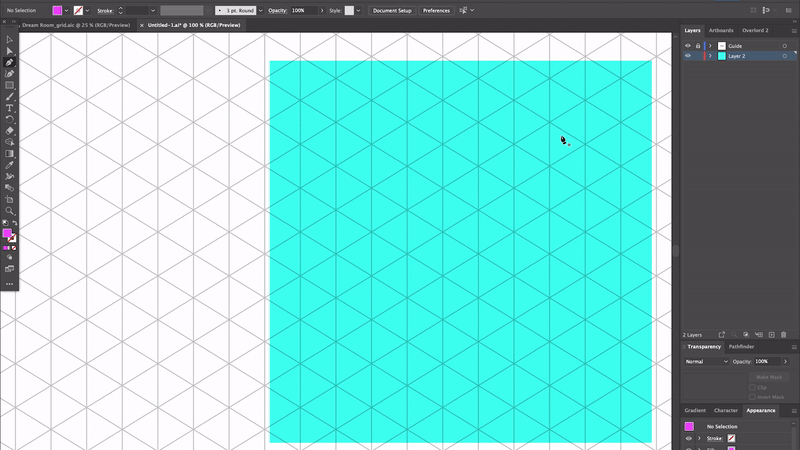800x450 pixels.
Task: Switch to the Character tab
Action: pos(726,411)
